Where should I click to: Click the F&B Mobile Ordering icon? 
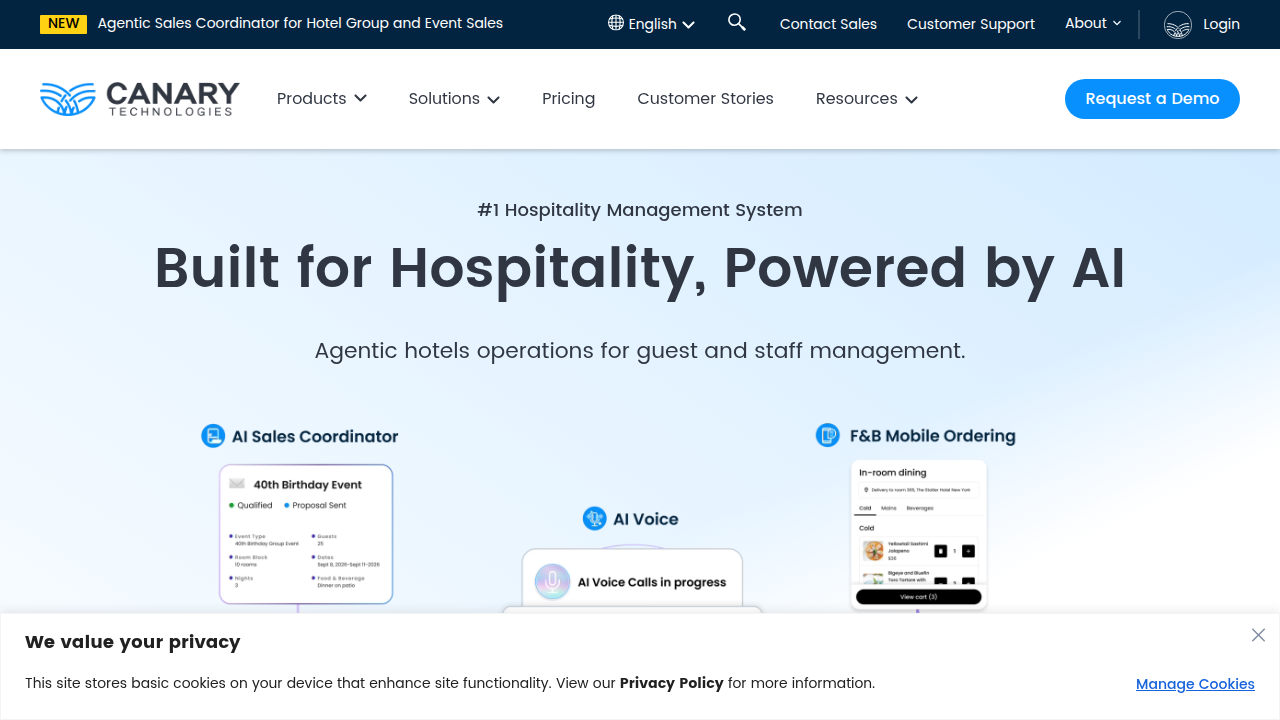(x=828, y=435)
